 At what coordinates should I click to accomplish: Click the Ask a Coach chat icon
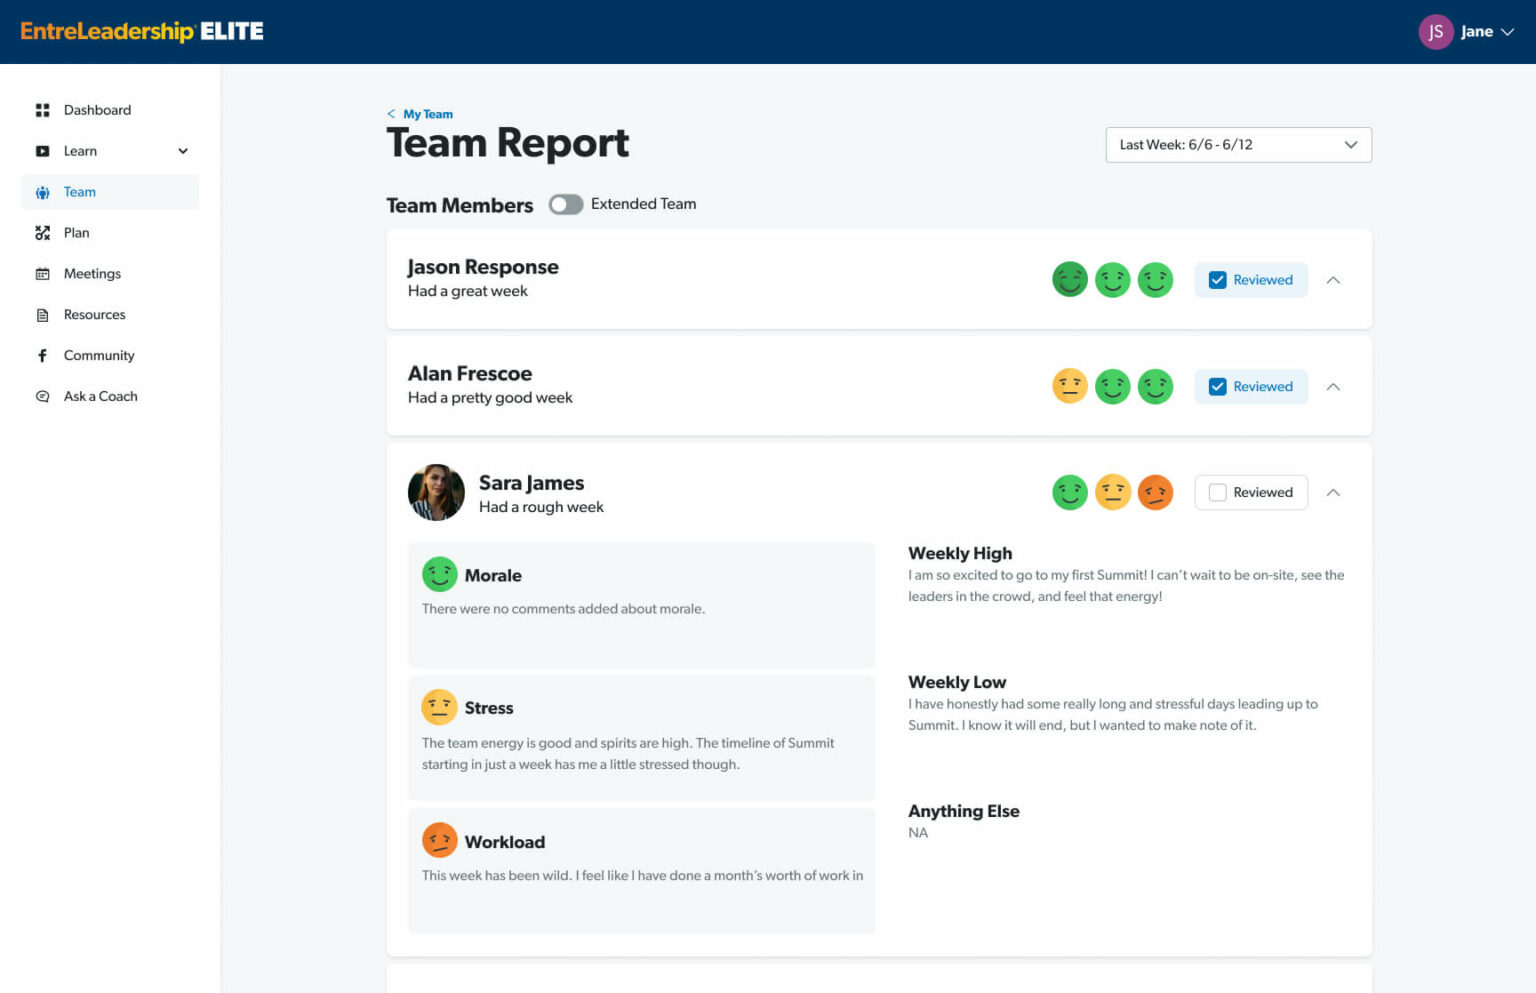click(42, 397)
